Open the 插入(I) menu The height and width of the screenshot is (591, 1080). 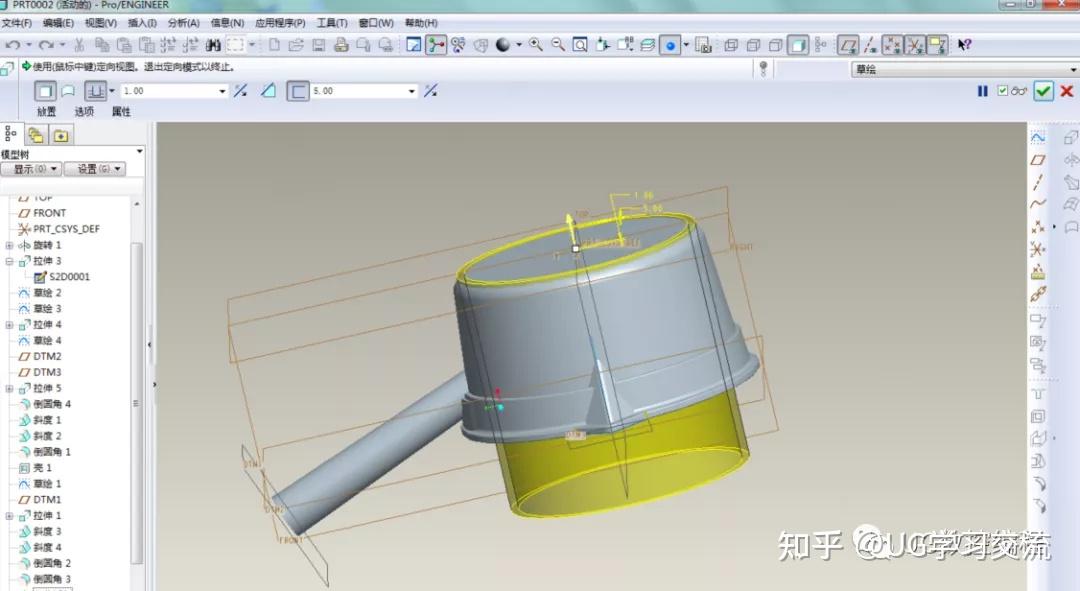[142, 23]
